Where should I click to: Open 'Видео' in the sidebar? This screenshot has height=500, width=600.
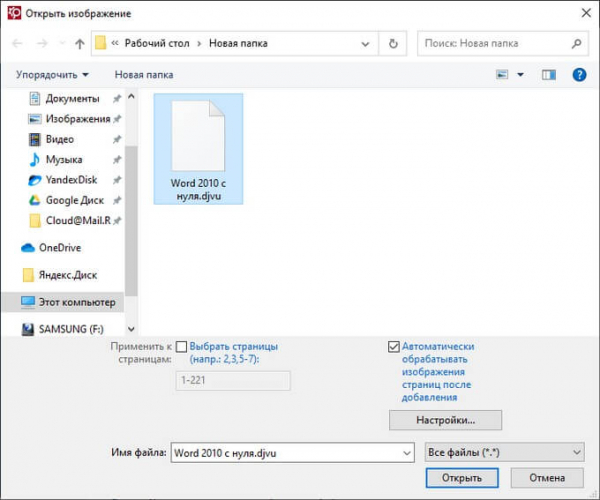point(60,139)
